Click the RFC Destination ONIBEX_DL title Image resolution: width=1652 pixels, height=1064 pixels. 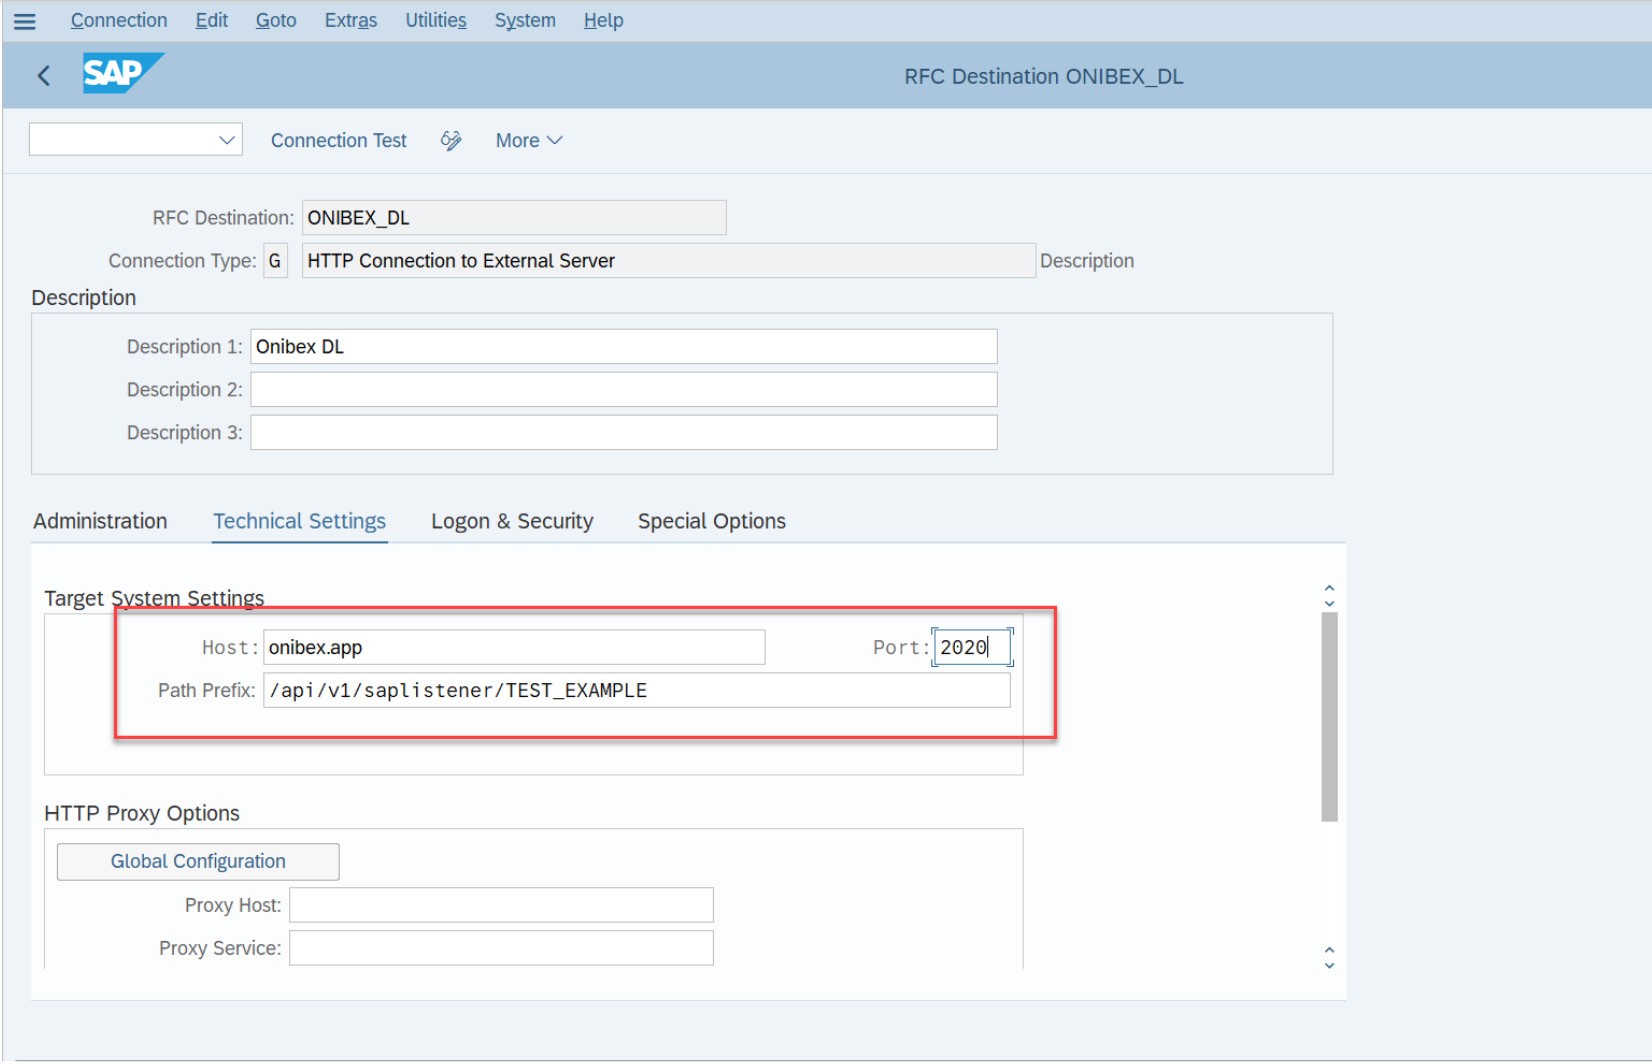(x=1044, y=77)
